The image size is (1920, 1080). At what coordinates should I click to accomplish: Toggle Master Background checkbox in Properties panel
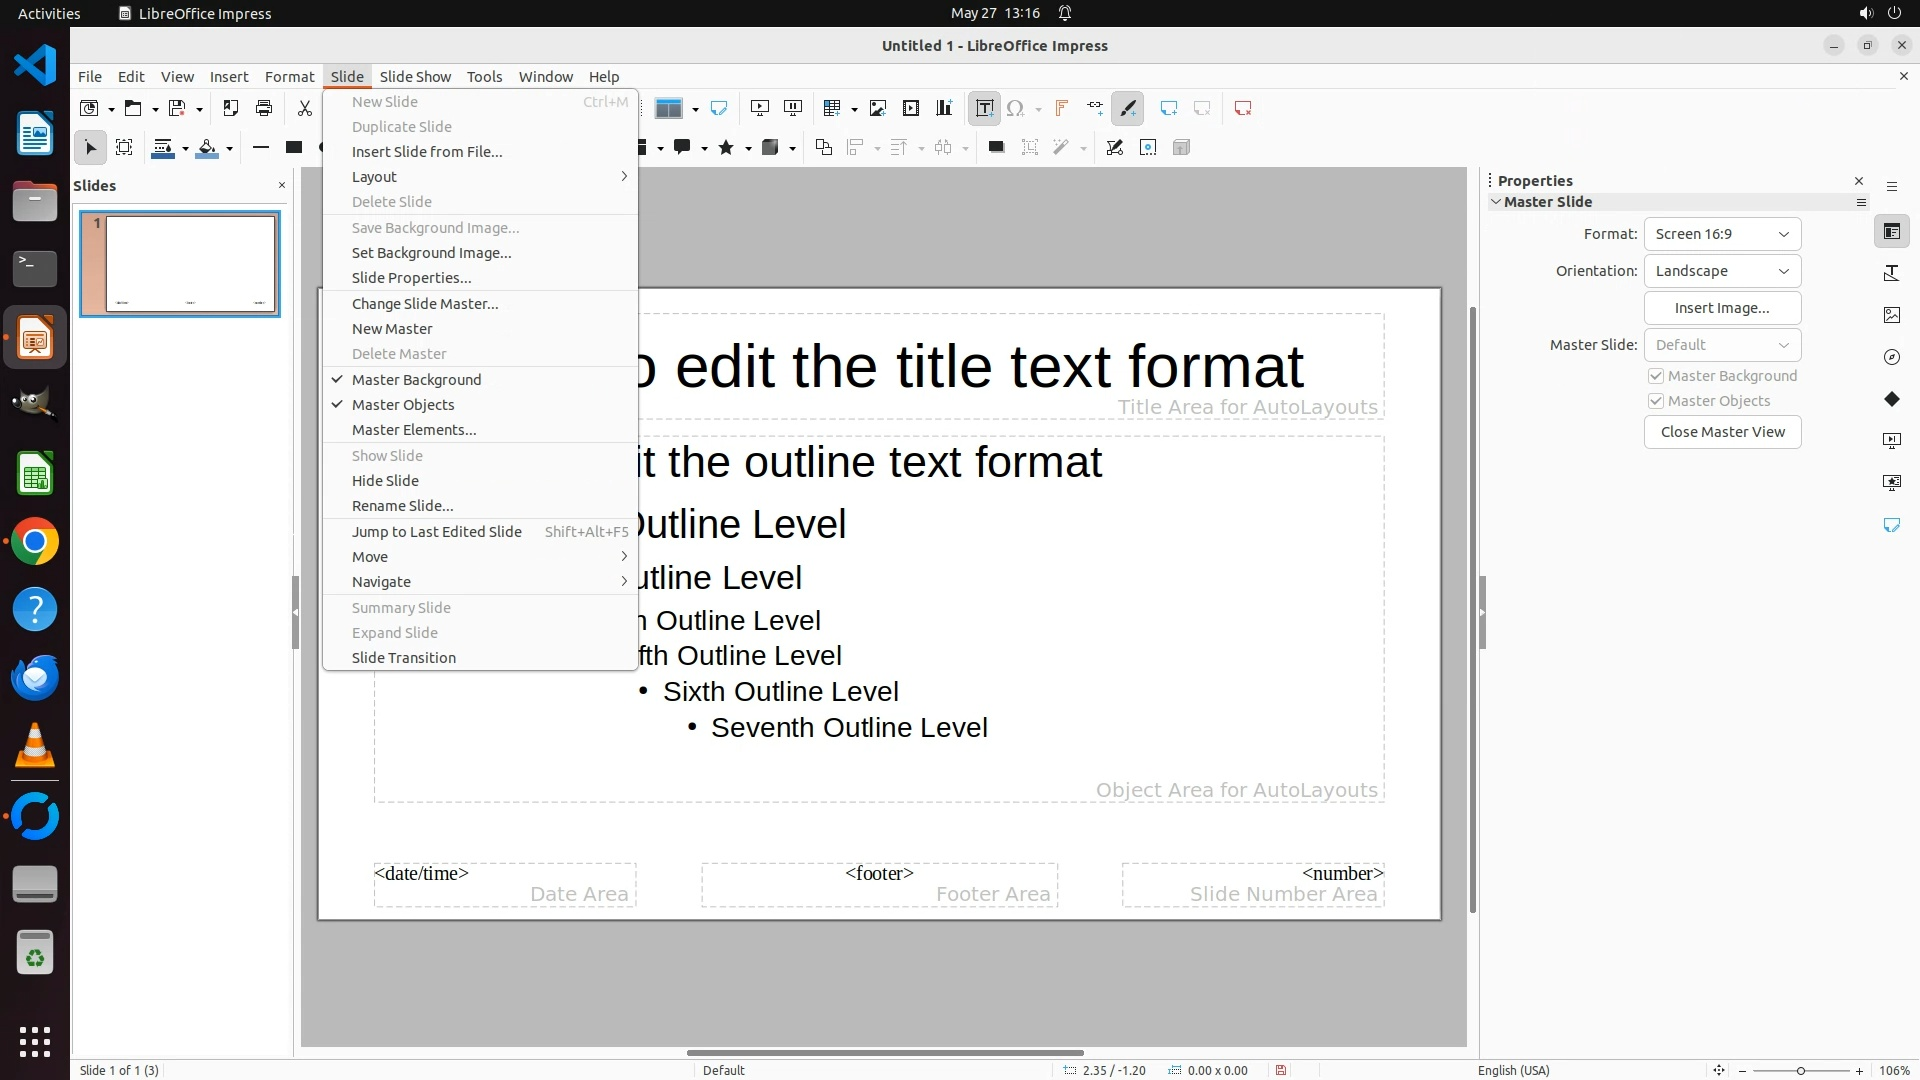1656,376
